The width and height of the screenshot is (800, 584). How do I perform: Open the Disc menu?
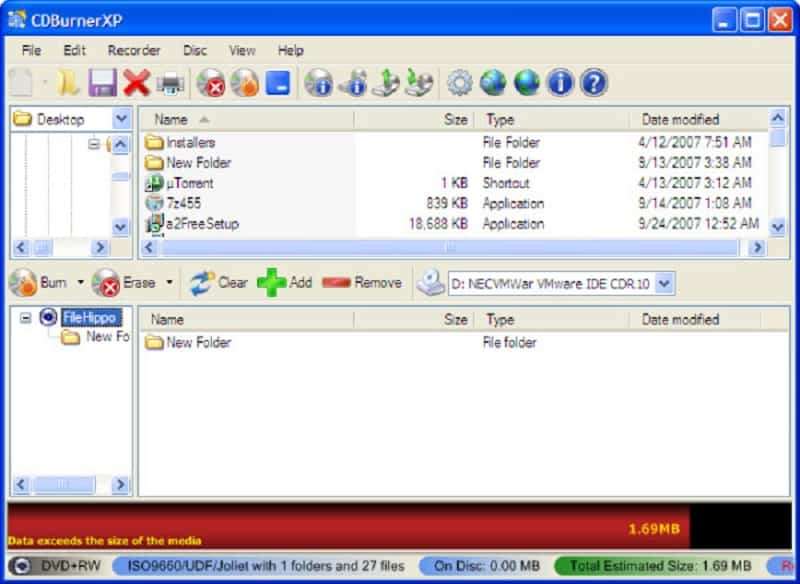point(194,50)
